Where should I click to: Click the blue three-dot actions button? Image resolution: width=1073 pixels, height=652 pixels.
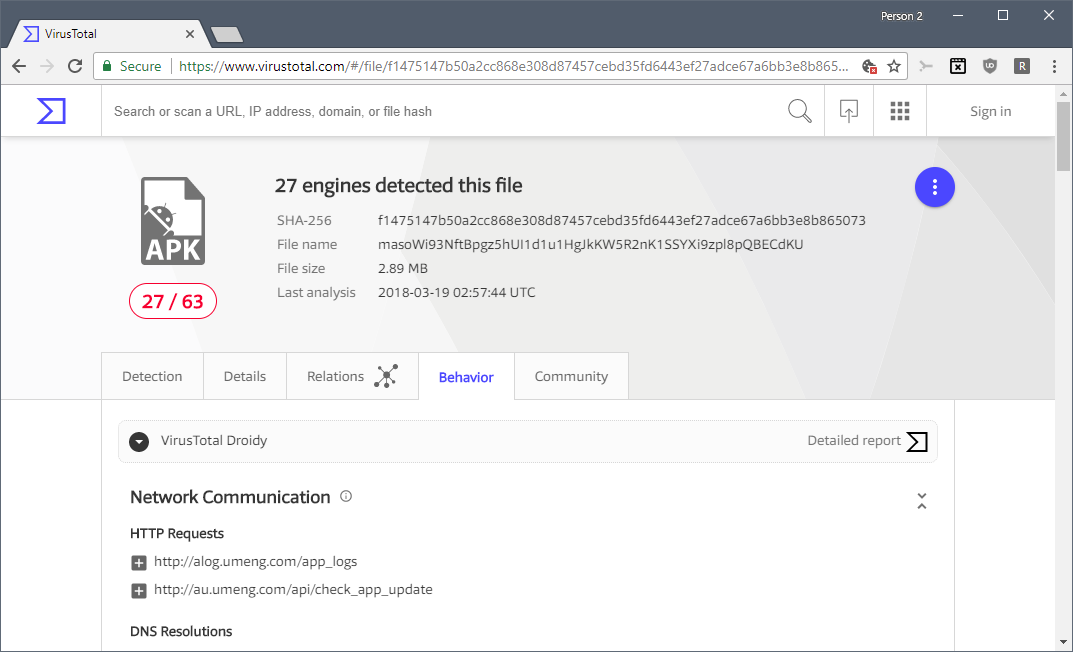coord(935,187)
